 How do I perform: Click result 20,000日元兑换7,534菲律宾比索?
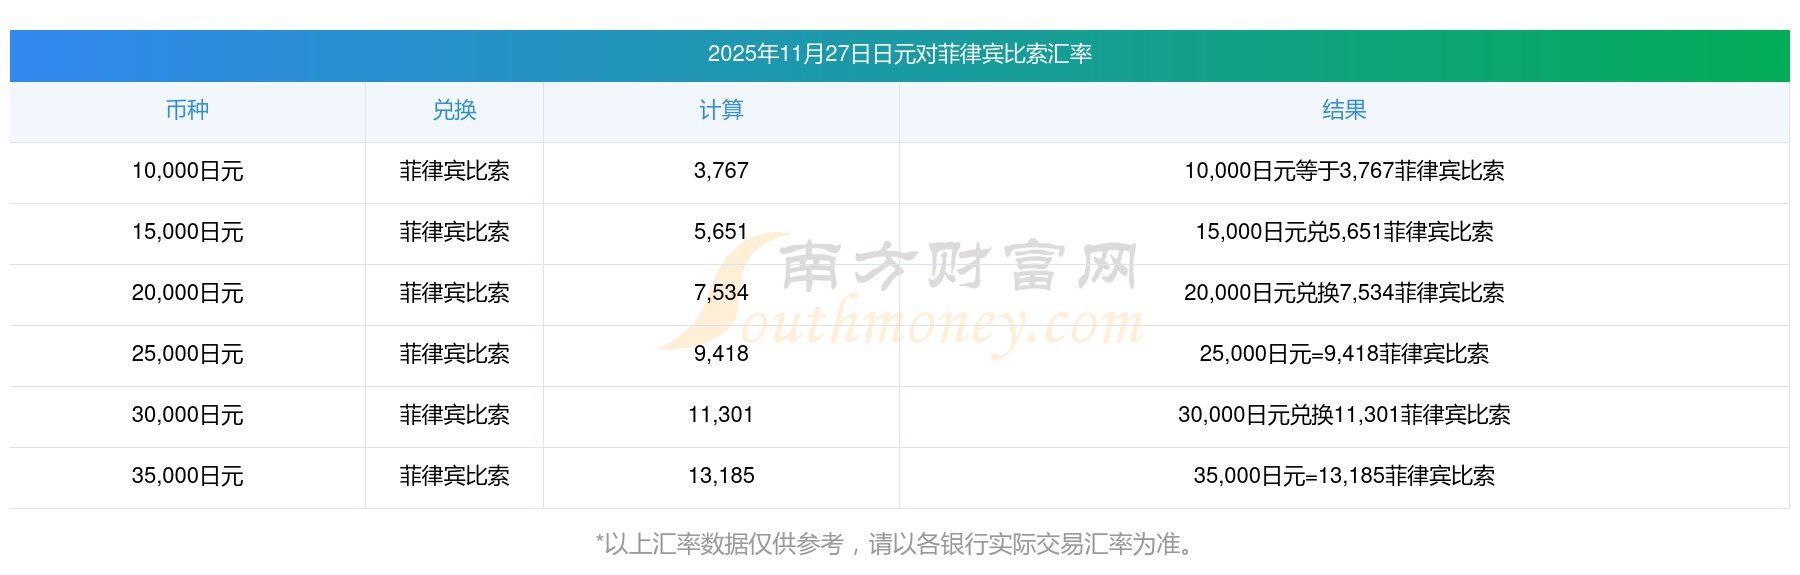pyautogui.click(x=1344, y=293)
